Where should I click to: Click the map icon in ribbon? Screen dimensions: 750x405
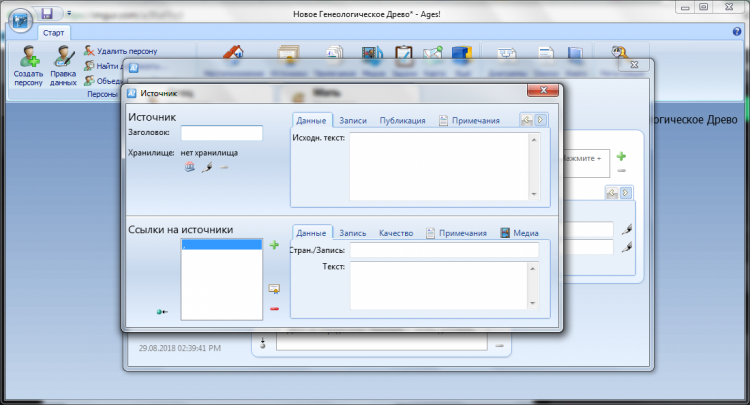click(432, 53)
